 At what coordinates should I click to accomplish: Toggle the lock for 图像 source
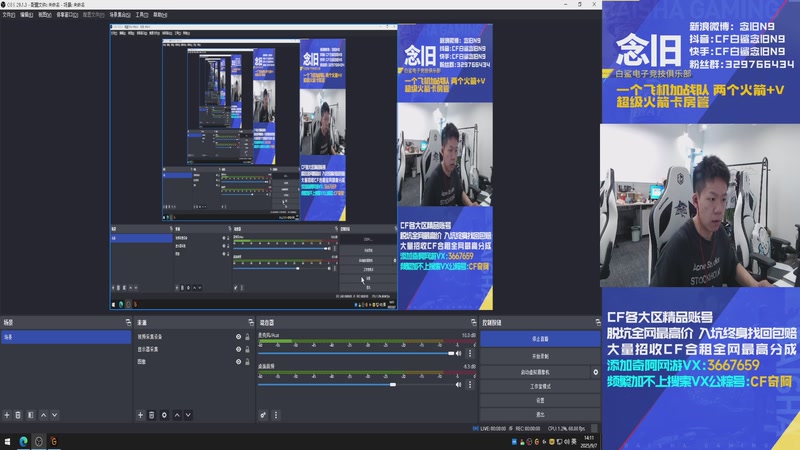(x=247, y=362)
